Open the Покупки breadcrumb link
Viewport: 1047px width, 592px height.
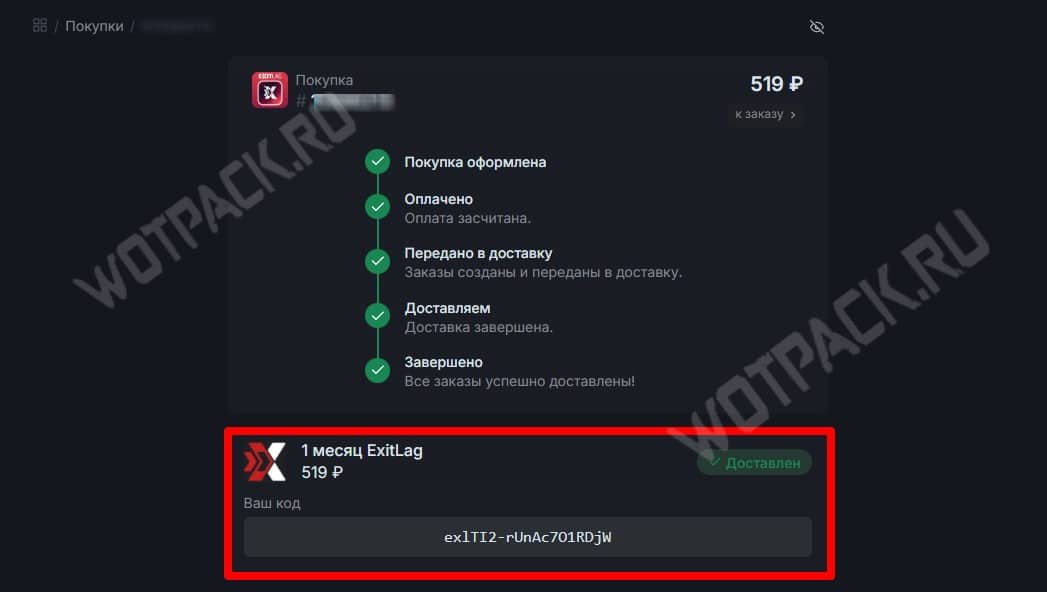(94, 26)
